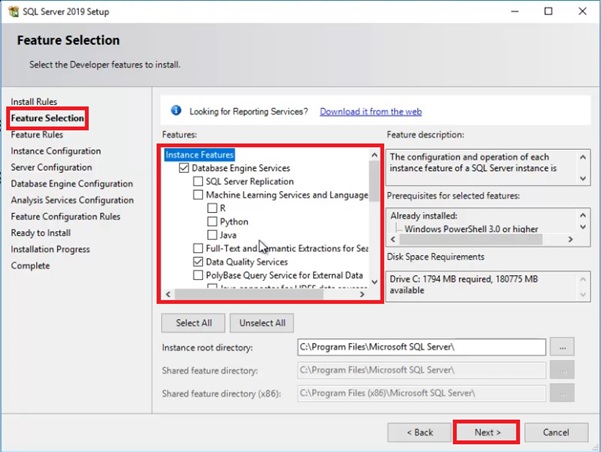This screenshot has width=601, height=452.
Task: Click prerequisites box scroll right arrow
Action: pyautogui.click(x=570, y=239)
